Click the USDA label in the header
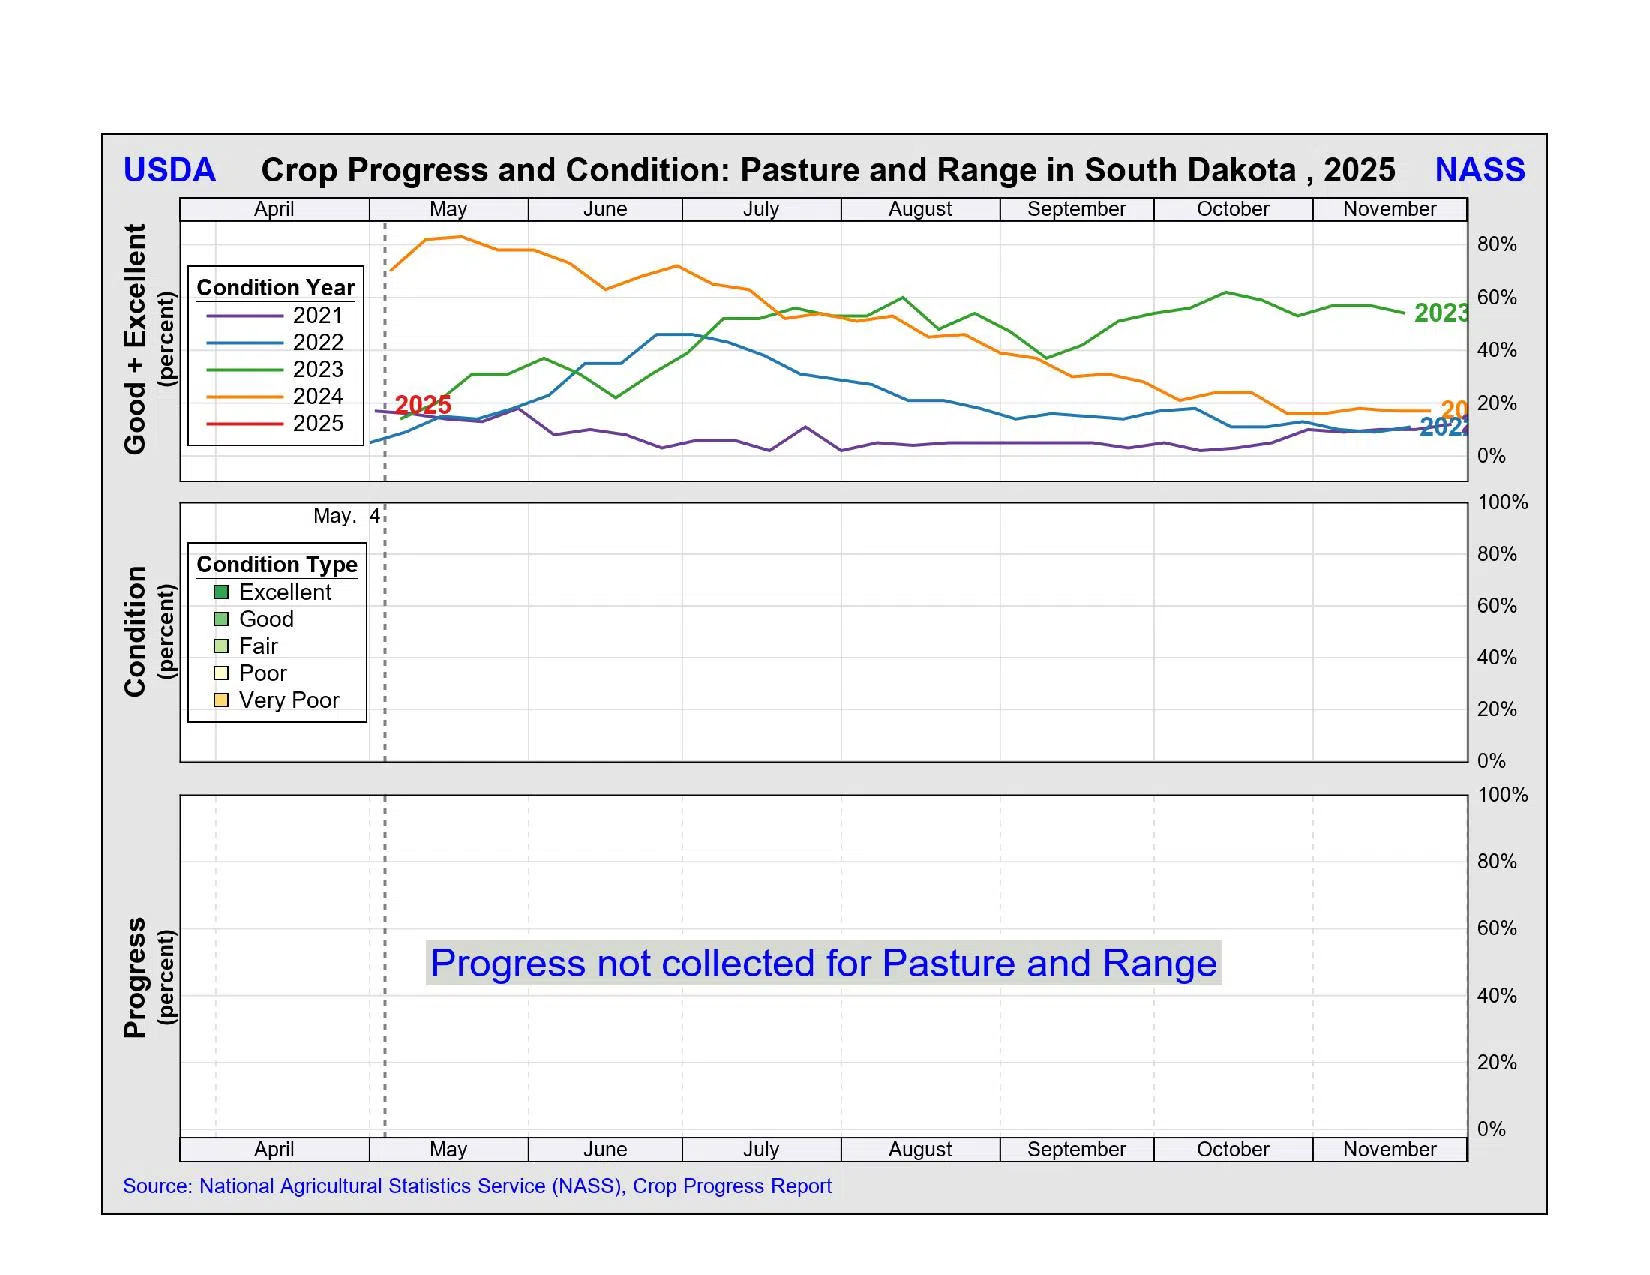This screenshot has width=1650, height=1275. click(169, 170)
